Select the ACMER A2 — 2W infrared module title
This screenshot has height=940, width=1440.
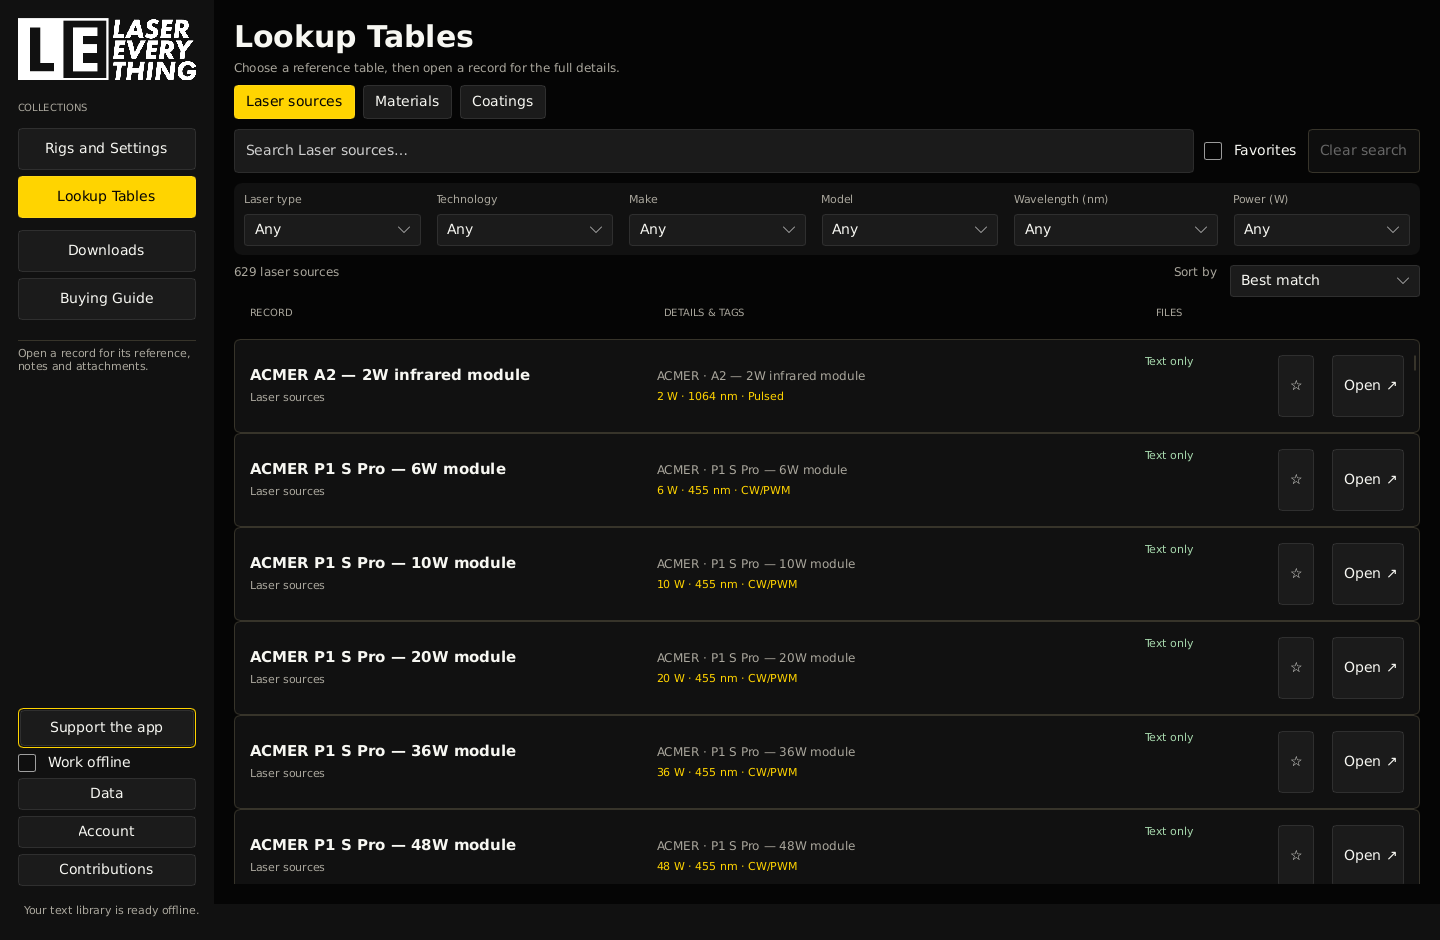click(x=390, y=375)
